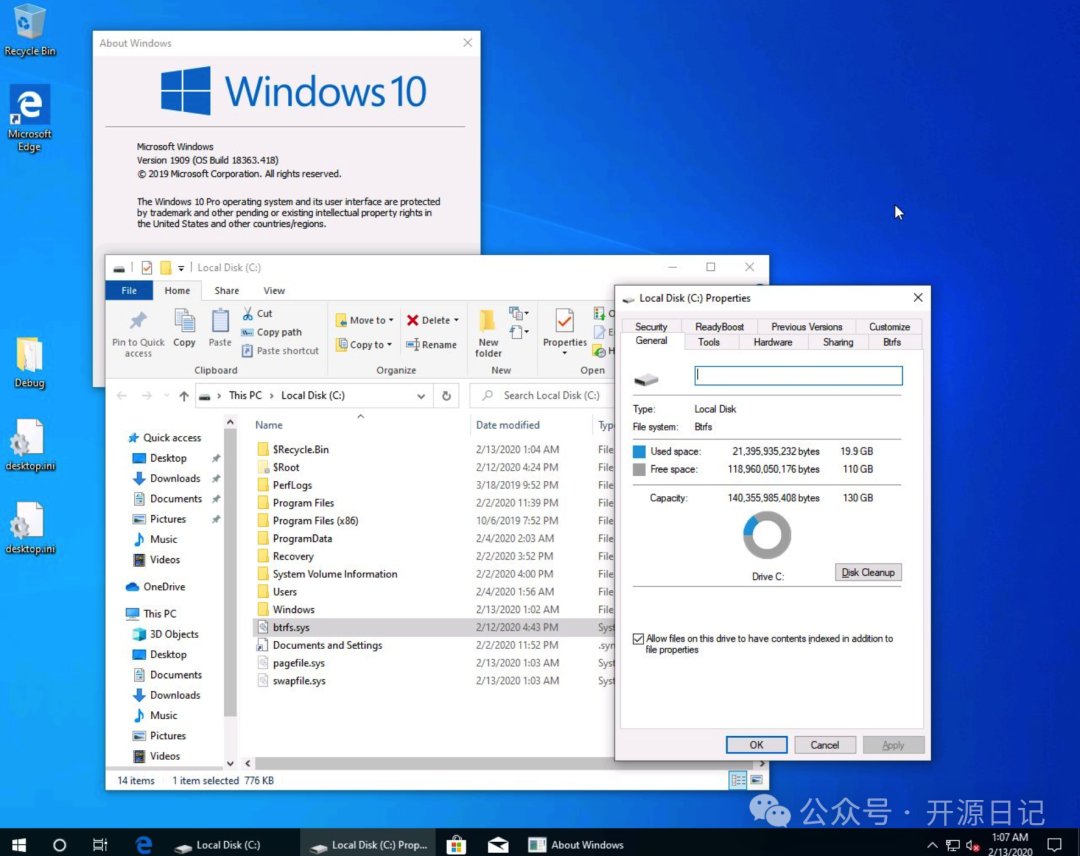Open Microsoft Edge from the taskbar
The height and width of the screenshot is (856, 1080).
click(143, 843)
